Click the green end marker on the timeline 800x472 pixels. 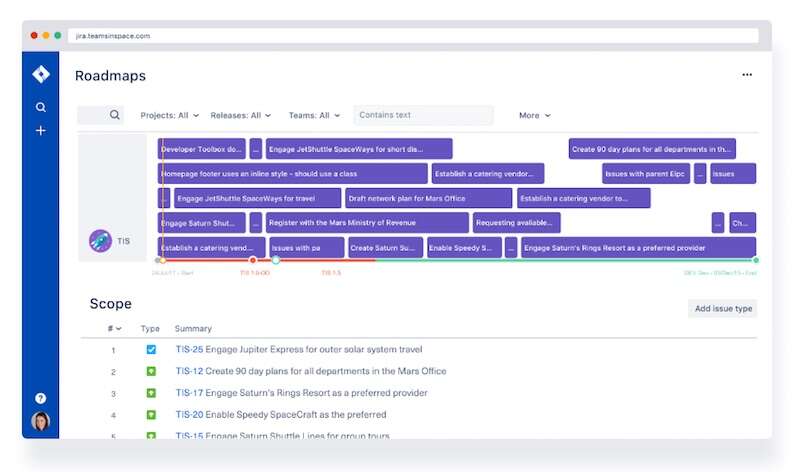(x=756, y=260)
